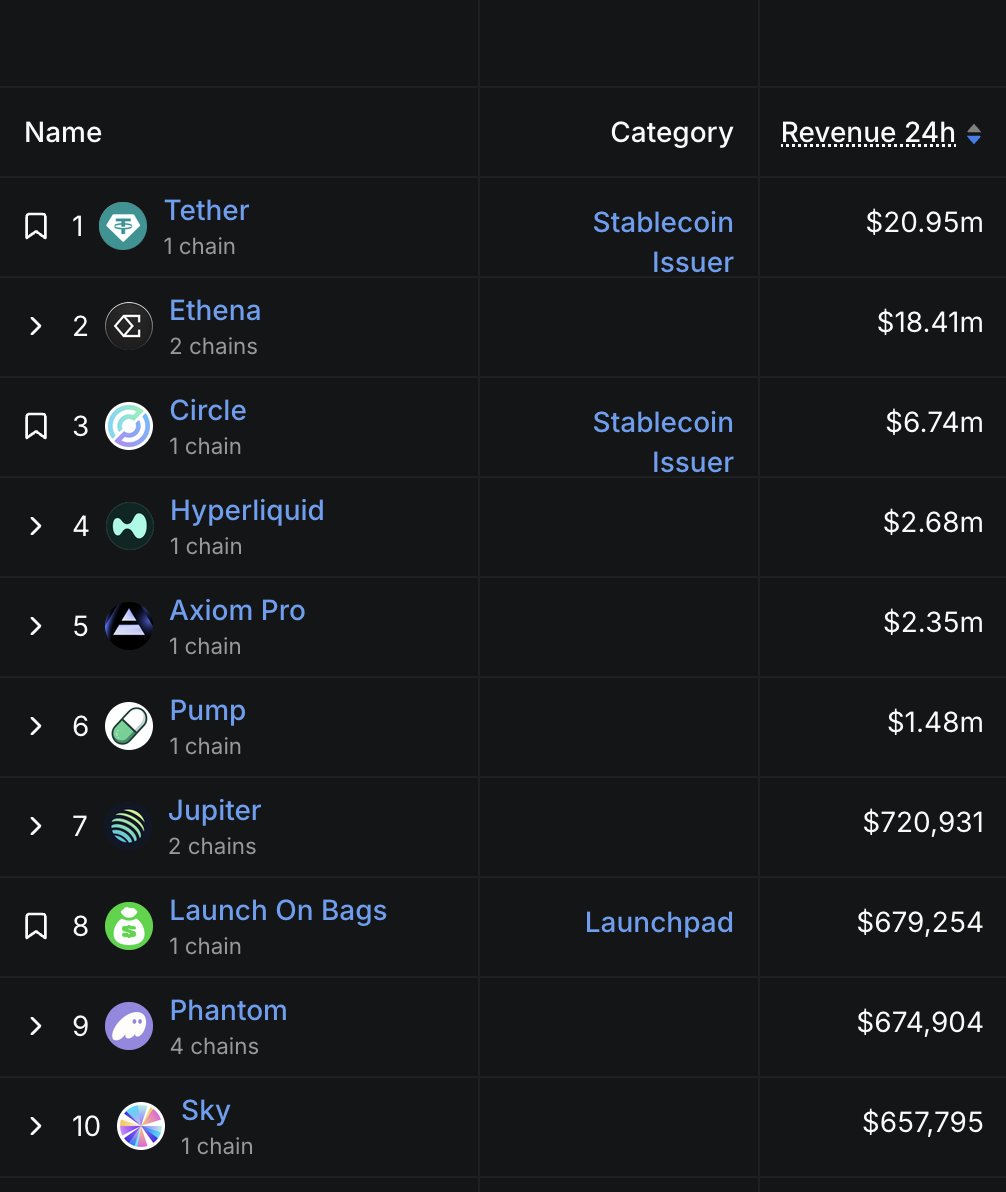Click the Name column header
Screen dimensions: 1006x1192
click(x=63, y=132)
